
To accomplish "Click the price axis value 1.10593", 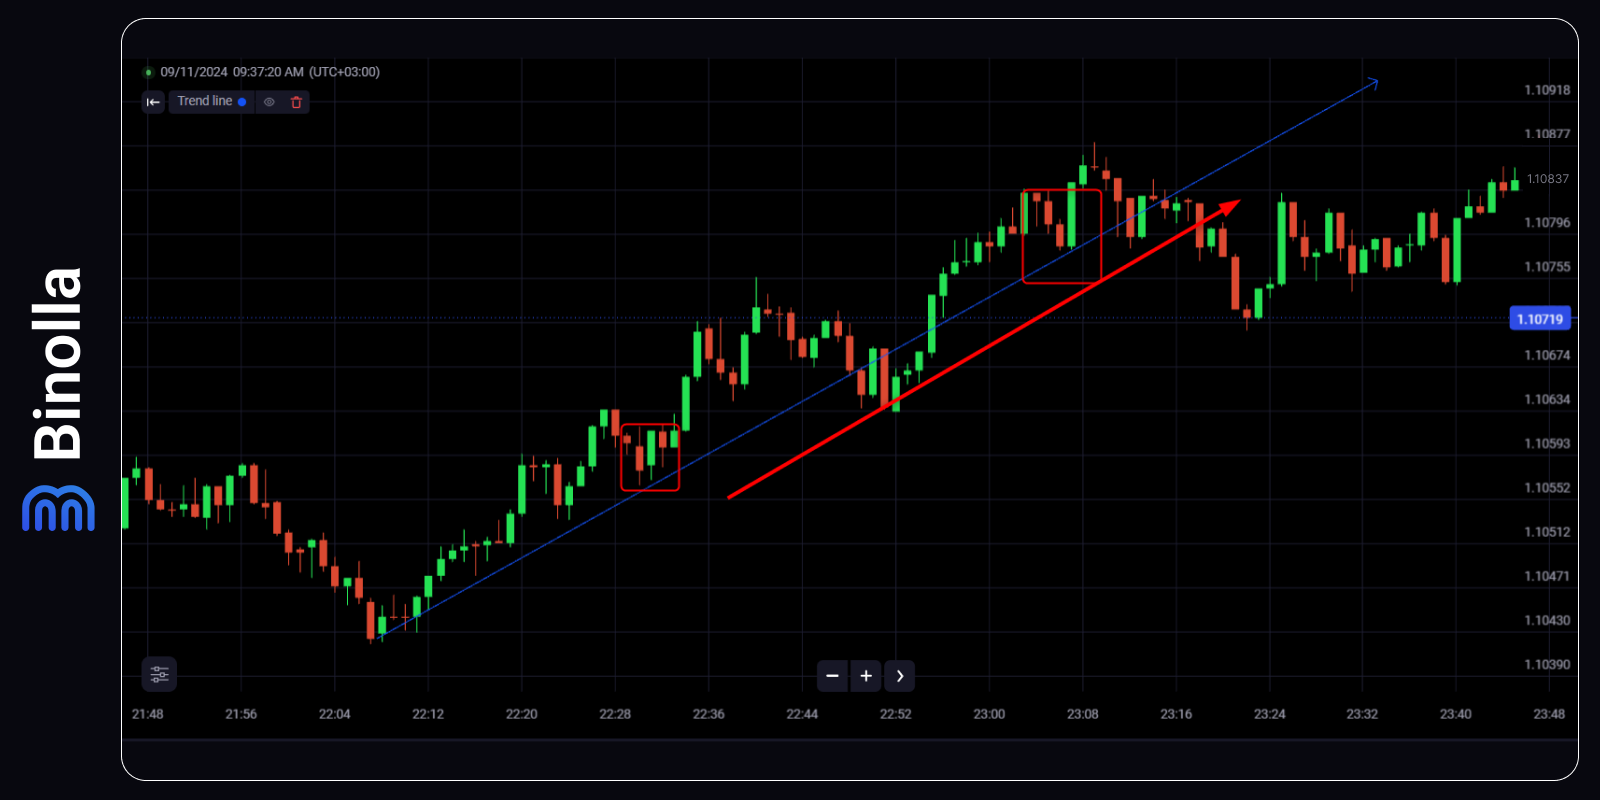I will click(1547, 443).
